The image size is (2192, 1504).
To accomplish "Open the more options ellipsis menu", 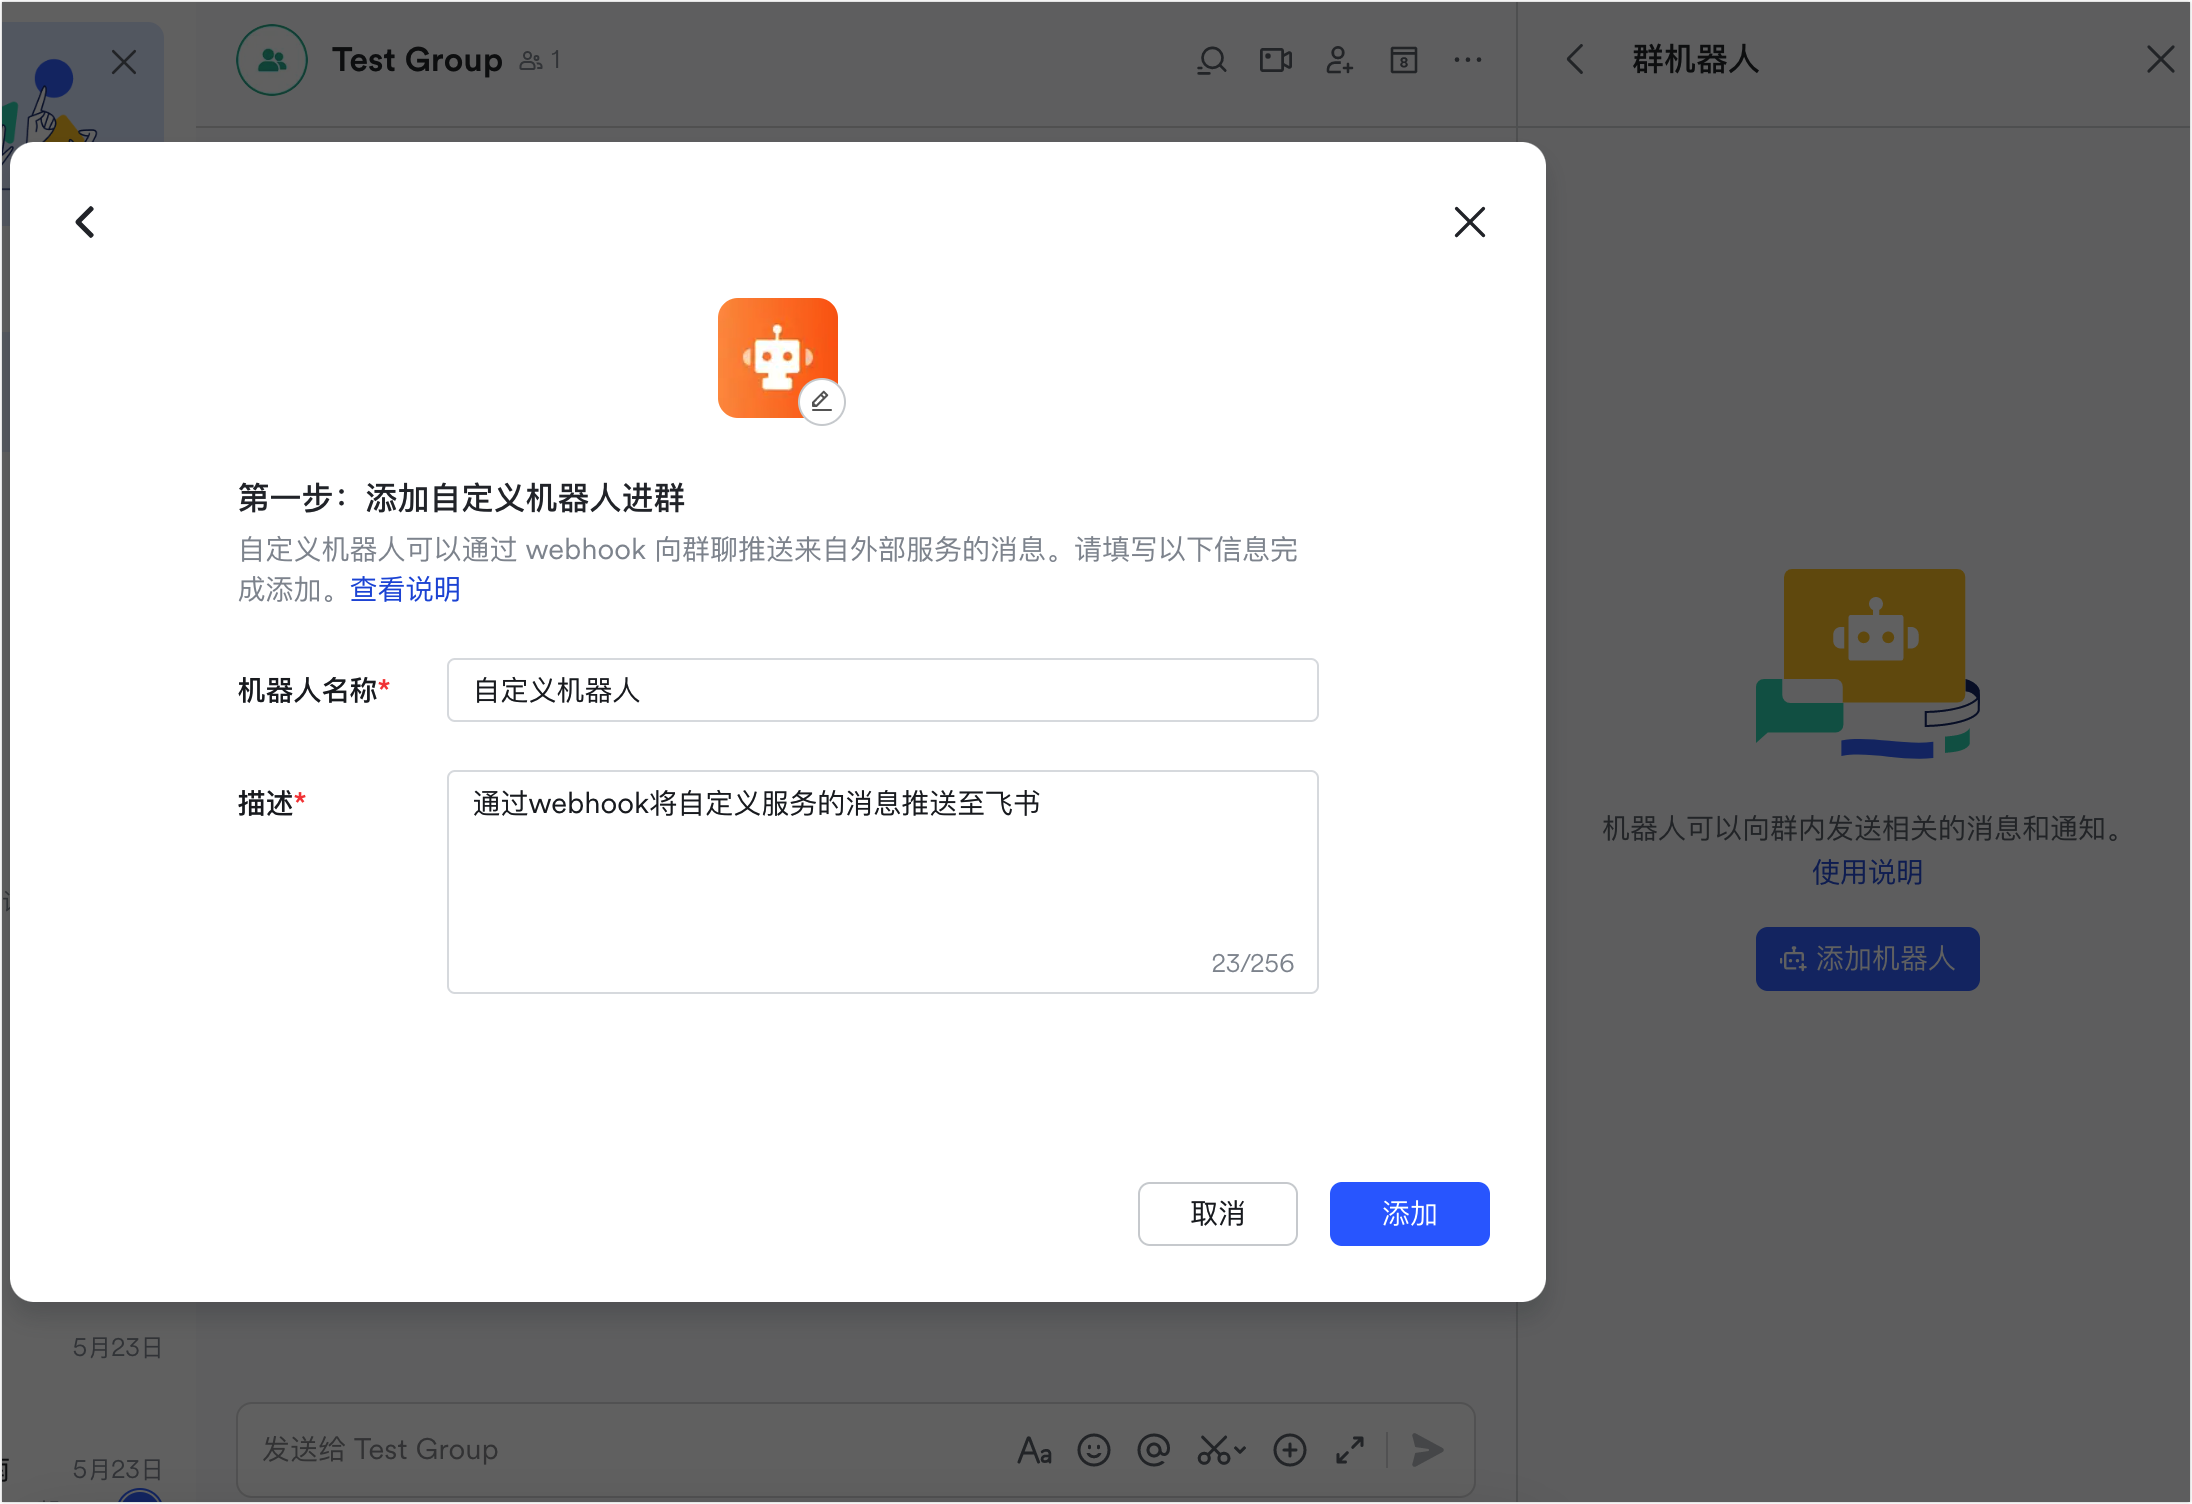I will [x=1467, y=61].
